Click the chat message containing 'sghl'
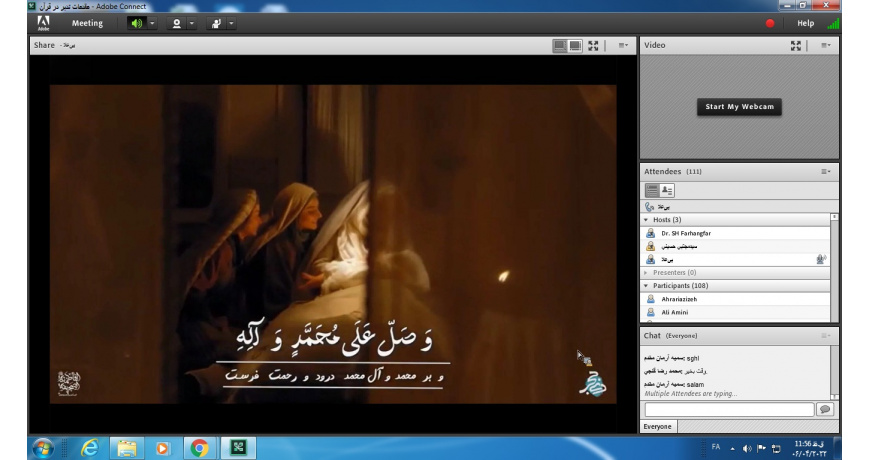870x460 pixels. click(x=671, y=358)
